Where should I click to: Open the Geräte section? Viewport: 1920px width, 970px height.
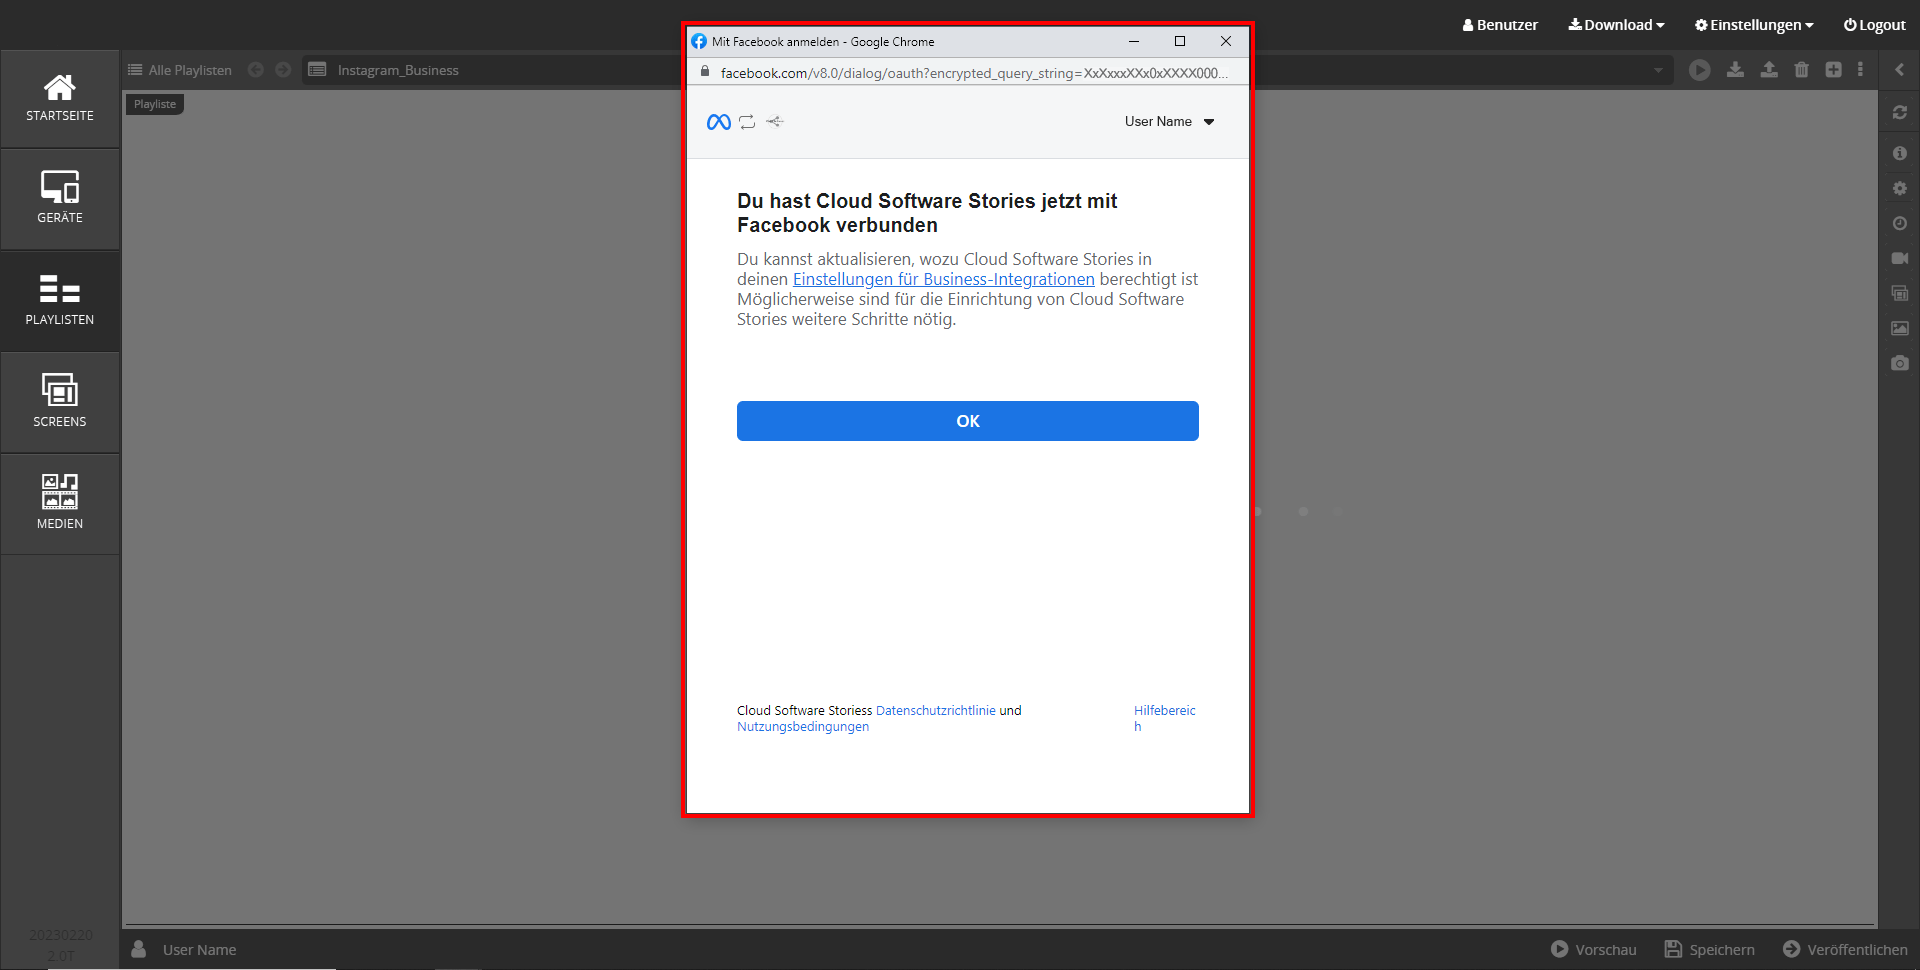pos(60,199)
